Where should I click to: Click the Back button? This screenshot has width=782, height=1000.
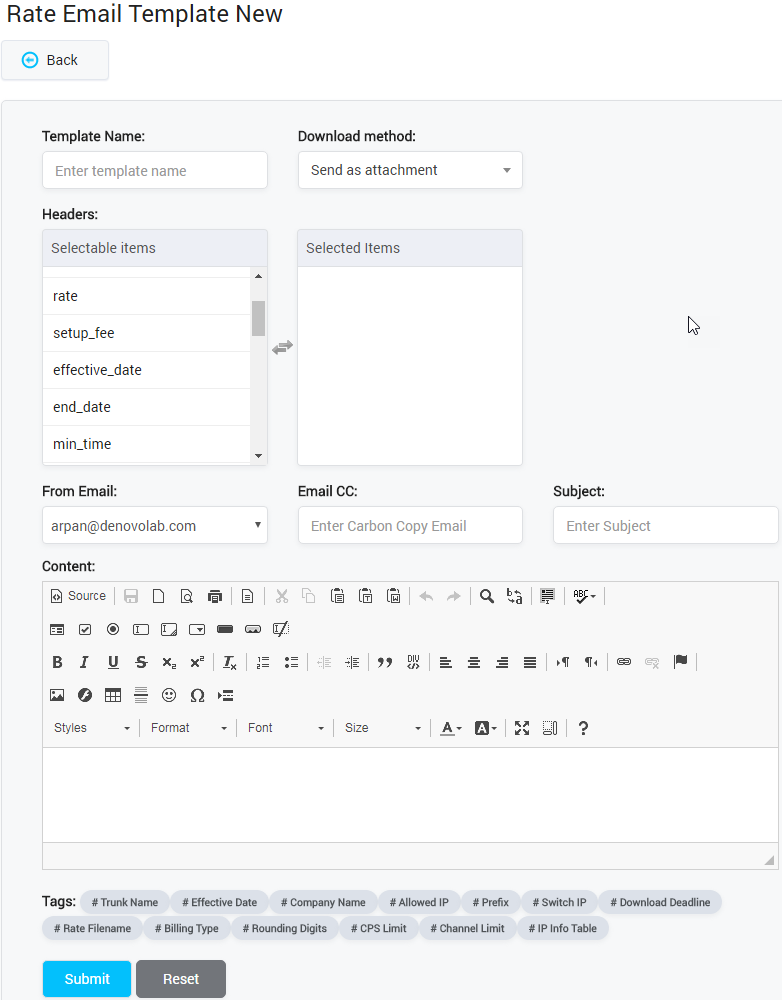coord(55,60)
